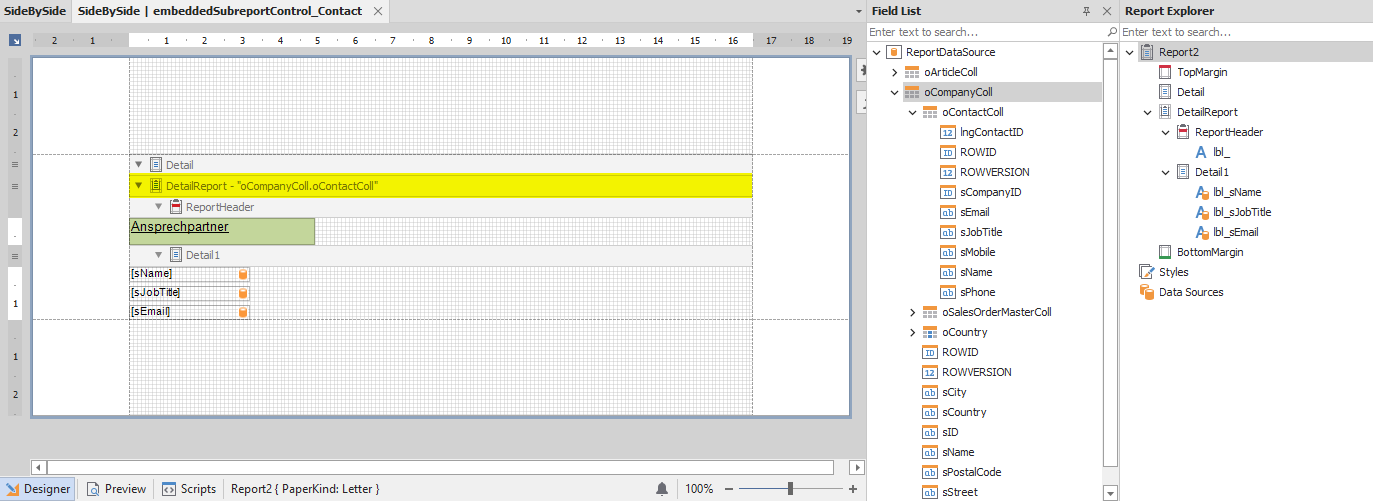This screenshot has width=1373, height=501.
Task: Click the zoom in plus button
Action: point(852,489)
